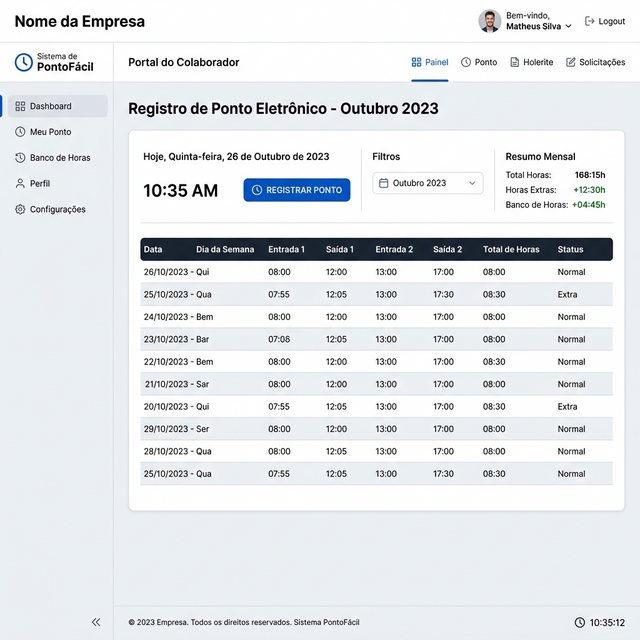
Task: Switch to the Ponto tab
Action: coord(479,62)
